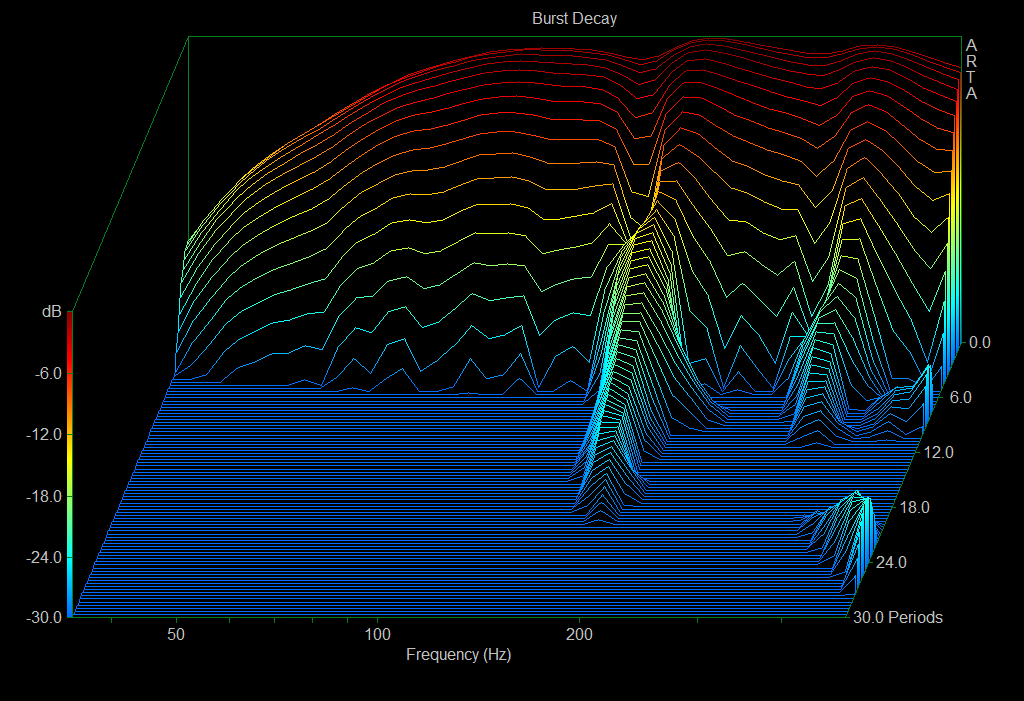Select the 6.0 periods axis label
1024x701 pixels.
[x=960, y=397]
